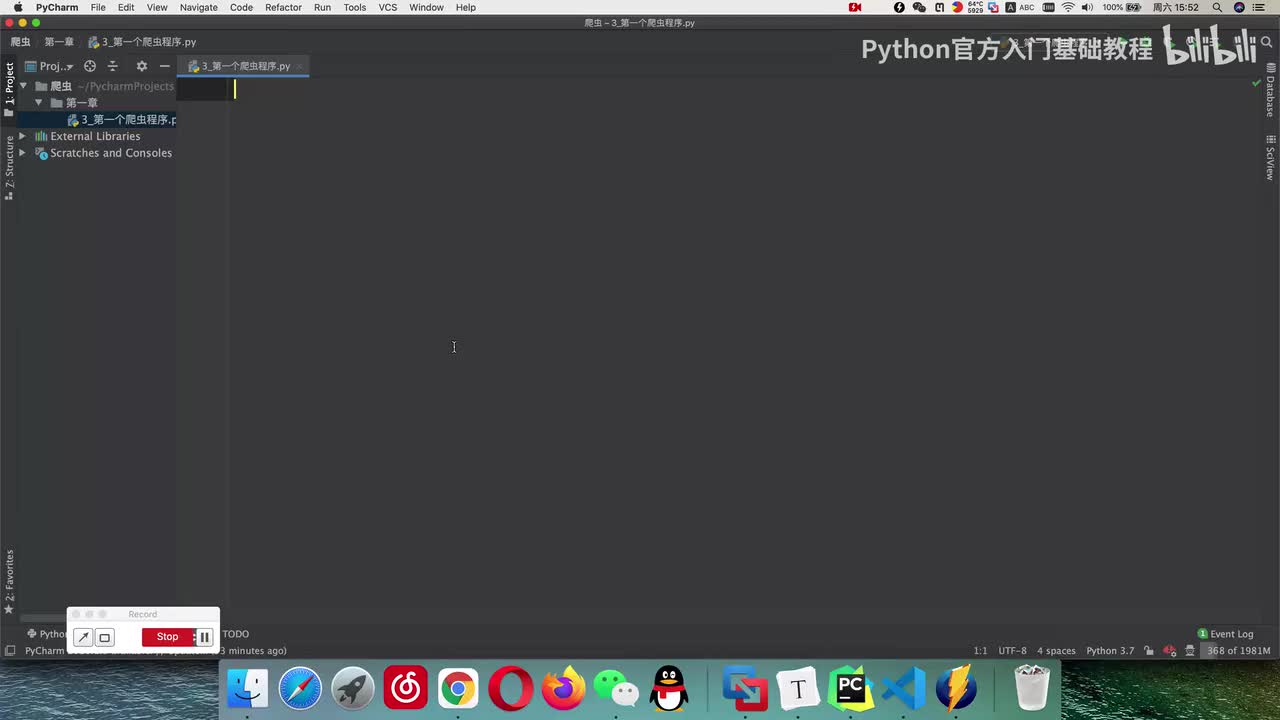Click the green inspection checkmark indicator
This screenshot has width=1280, height=720.
[1256, 83]
